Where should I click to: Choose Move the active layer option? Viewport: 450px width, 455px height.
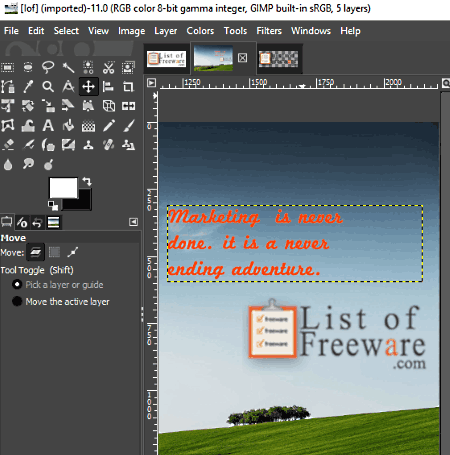click(61, 301)
